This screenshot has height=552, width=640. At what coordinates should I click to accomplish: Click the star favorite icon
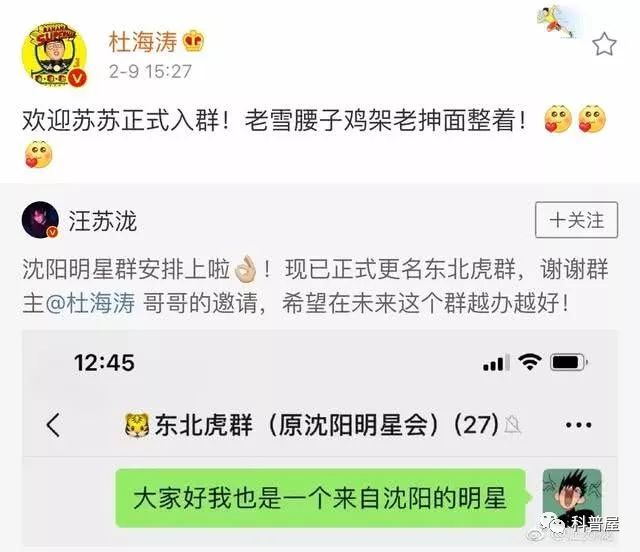click(604, 45)
